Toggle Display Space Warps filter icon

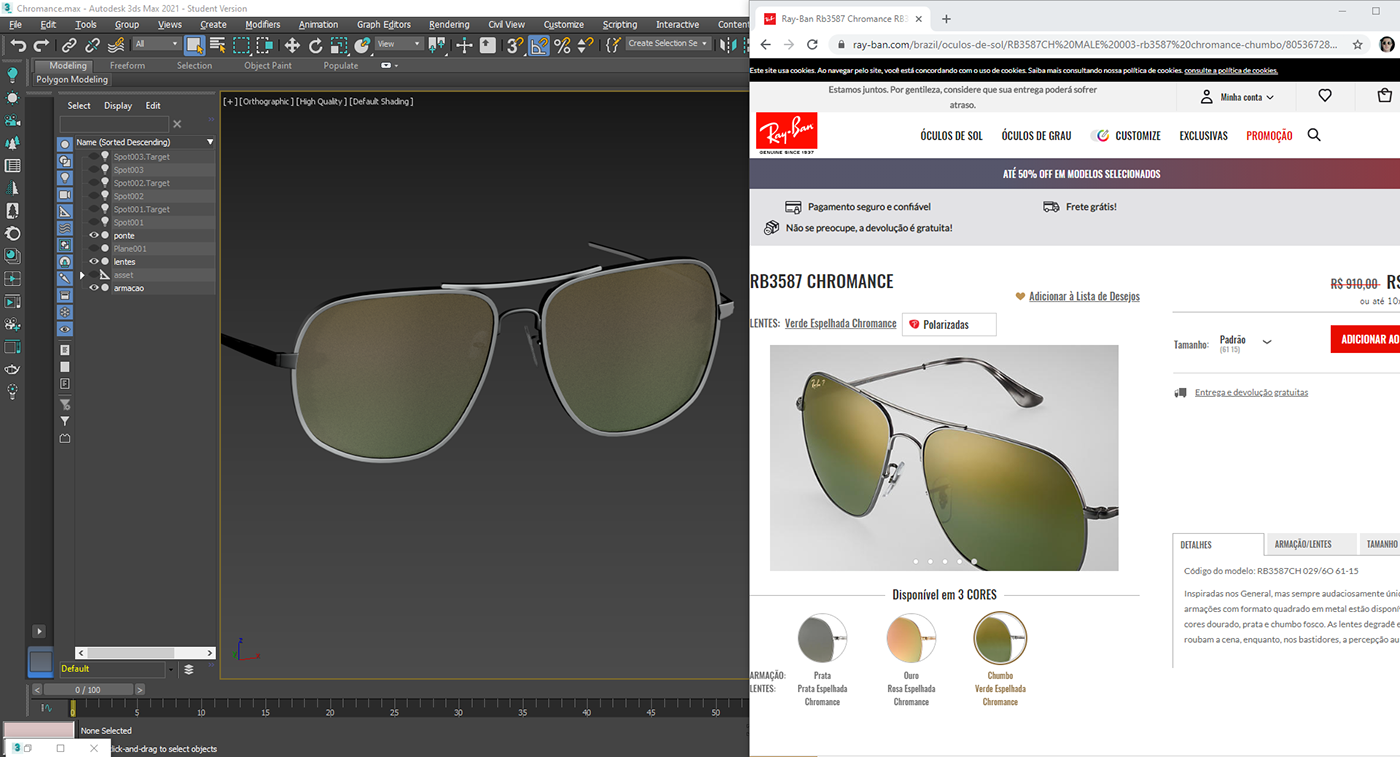(x=65, y=228)
